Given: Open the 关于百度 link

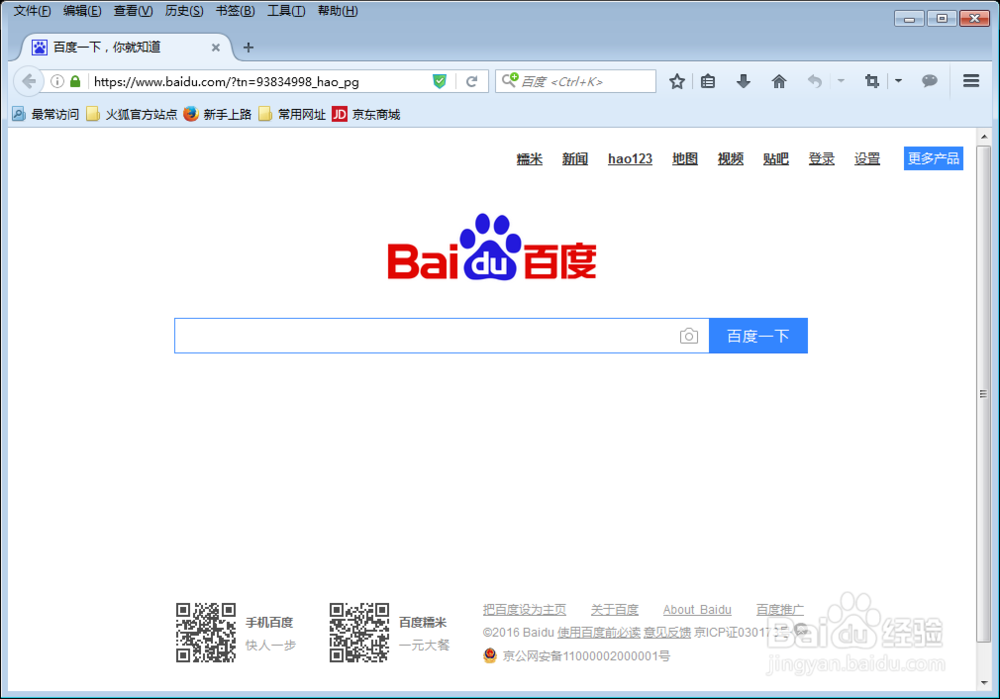Looking at the screenshot, I should tap(614, 610).
